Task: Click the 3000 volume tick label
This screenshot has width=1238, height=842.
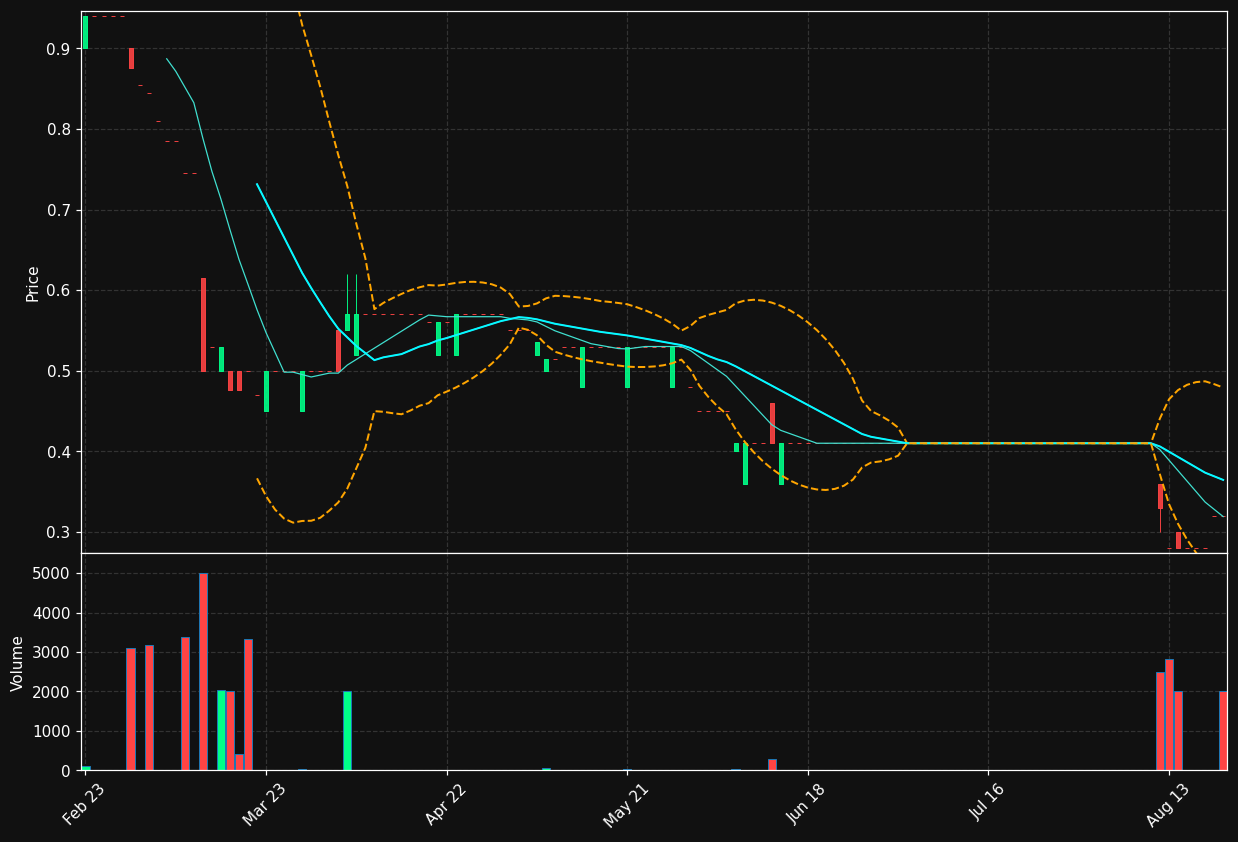Action: coord(52,653)
